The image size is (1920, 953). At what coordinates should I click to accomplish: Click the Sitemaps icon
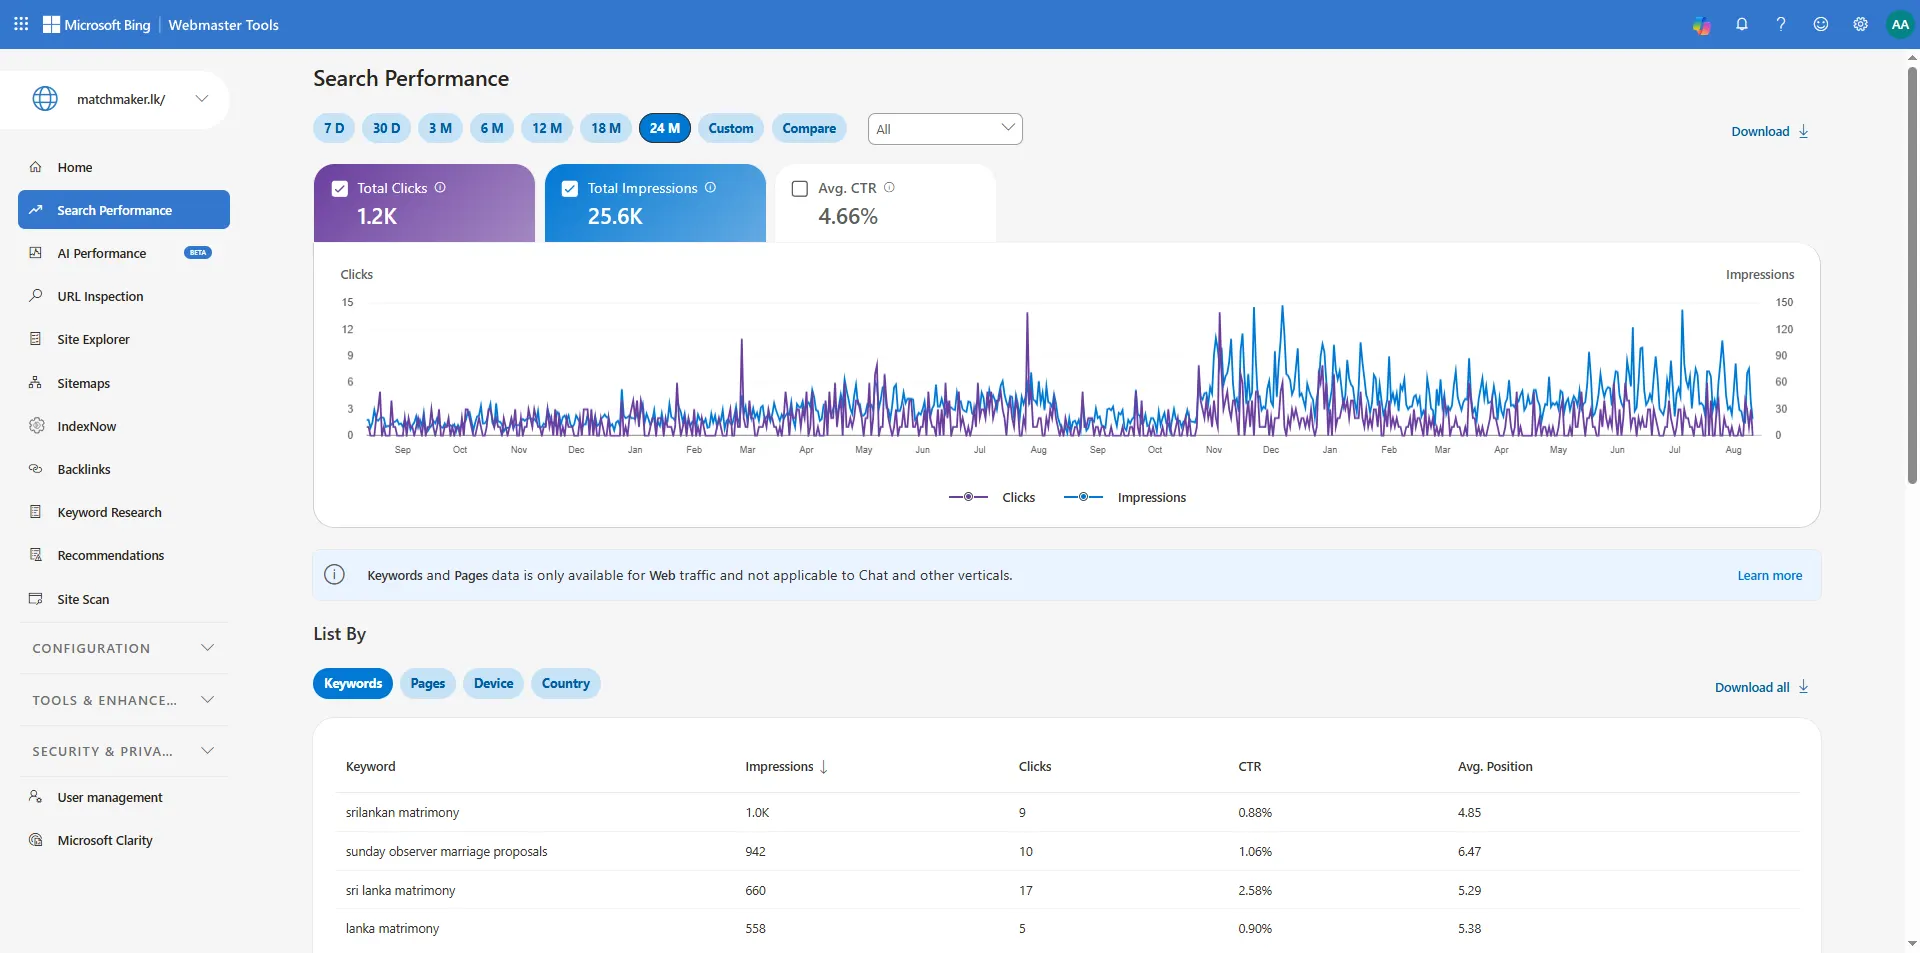[x=36, y=383]
